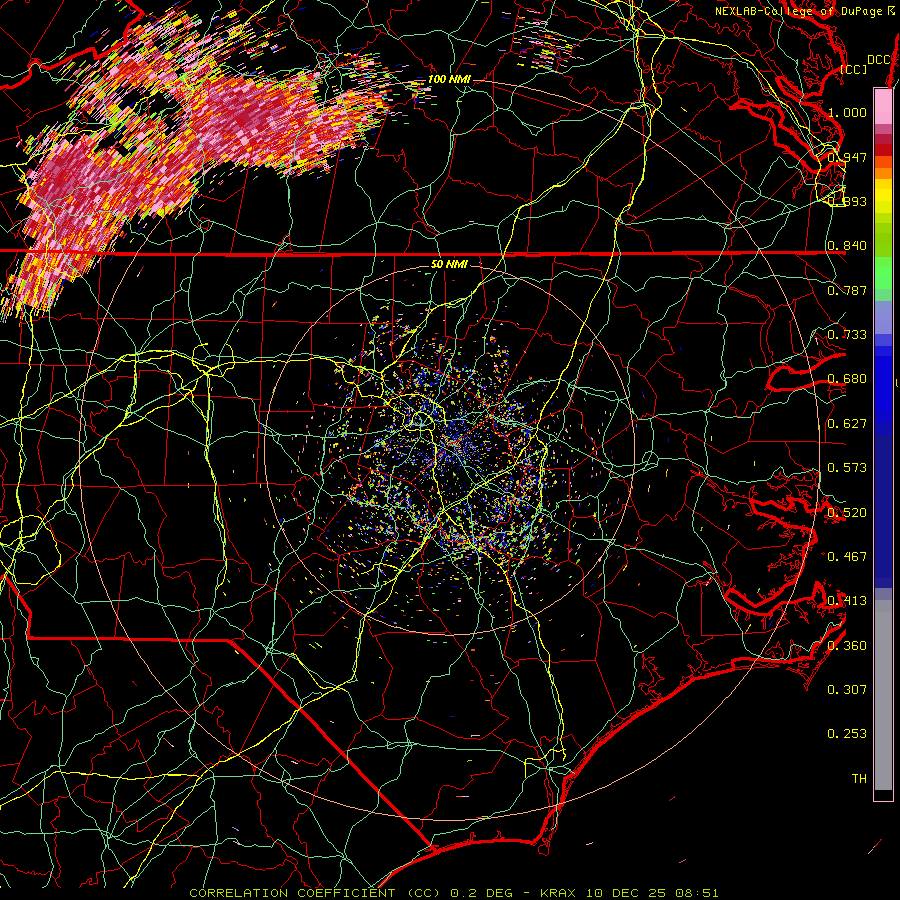Click the 0.520 scale value

[x=847, y=513]
